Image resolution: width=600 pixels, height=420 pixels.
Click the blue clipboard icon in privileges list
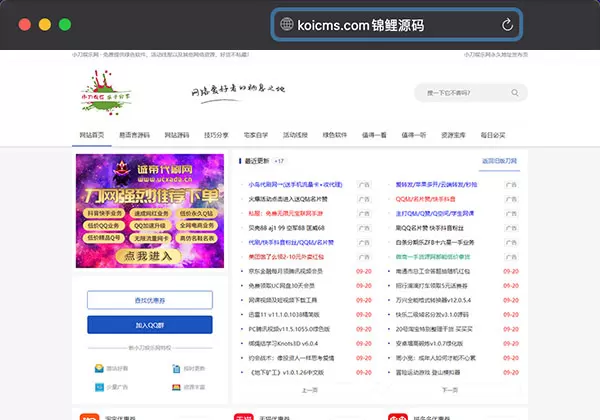point(176,368)
